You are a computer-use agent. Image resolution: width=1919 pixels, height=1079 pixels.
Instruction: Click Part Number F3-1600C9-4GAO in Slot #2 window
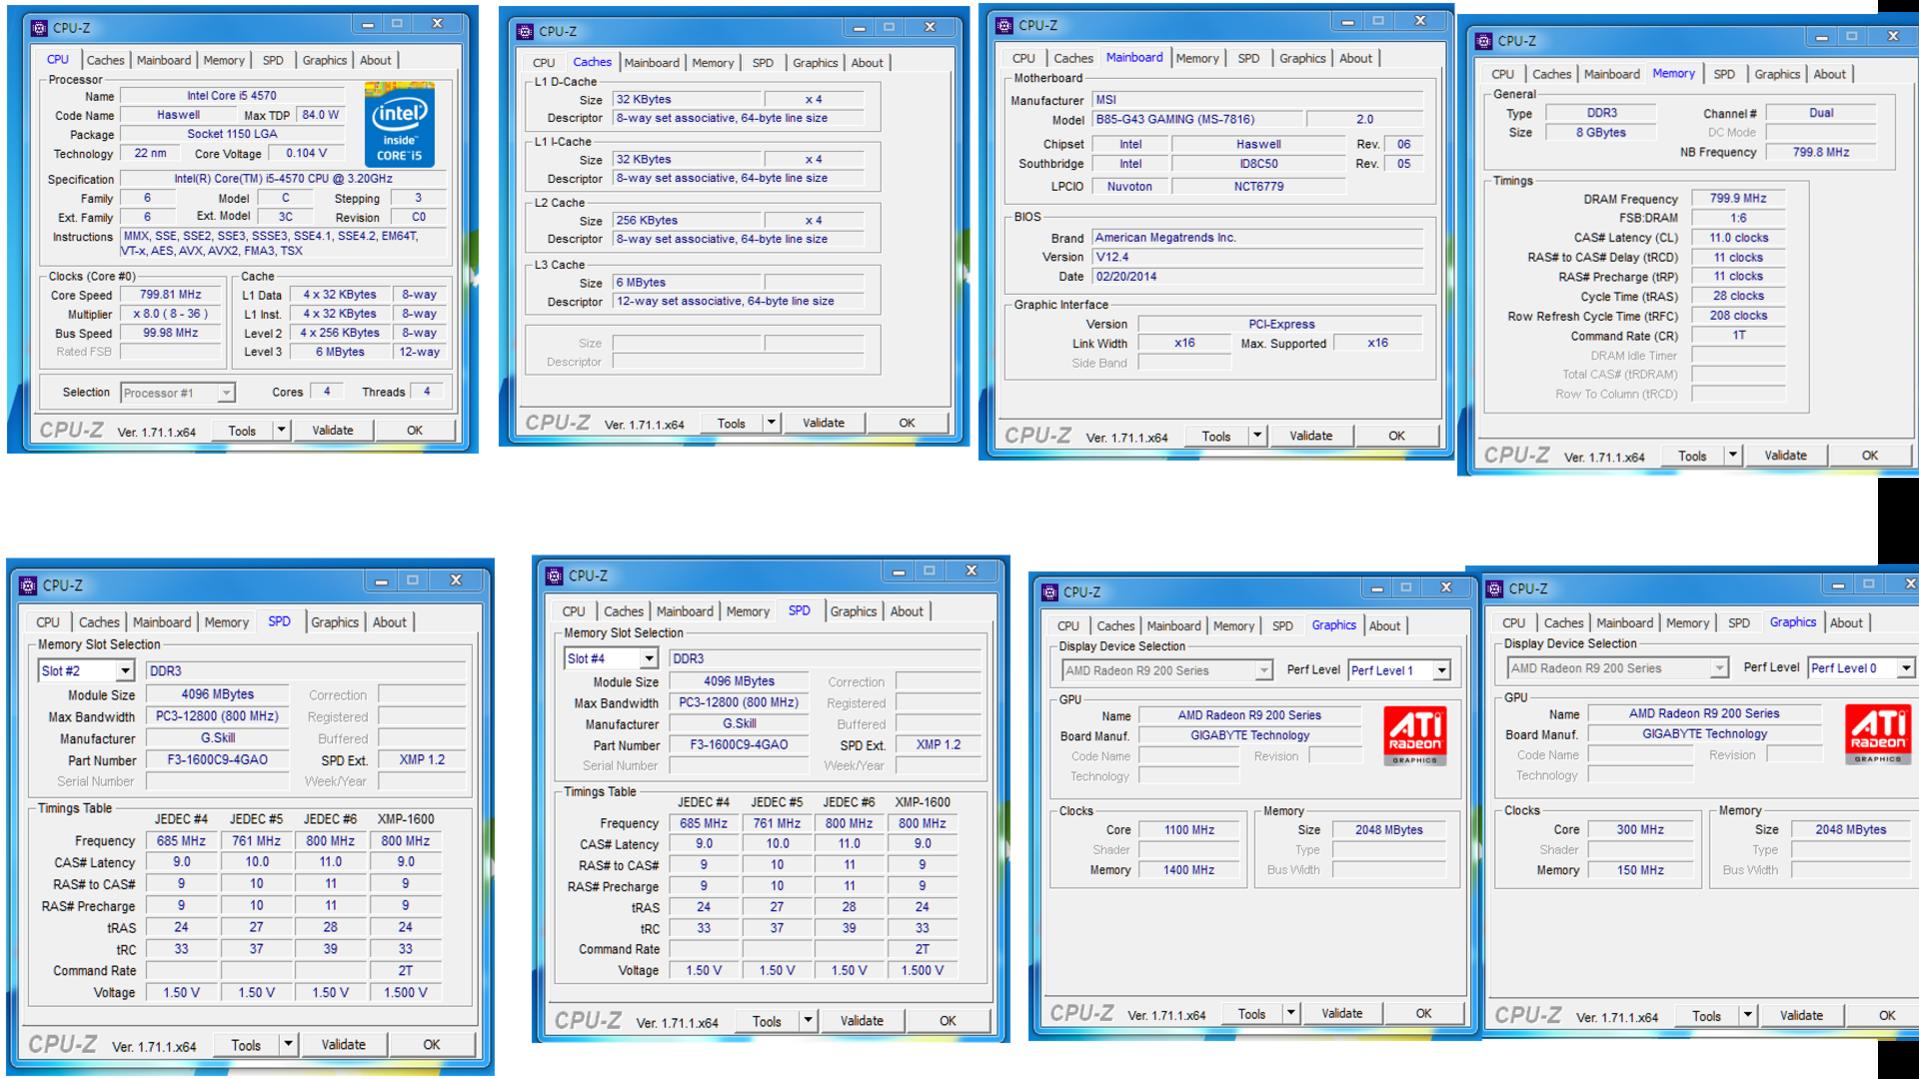coord(217,760)
